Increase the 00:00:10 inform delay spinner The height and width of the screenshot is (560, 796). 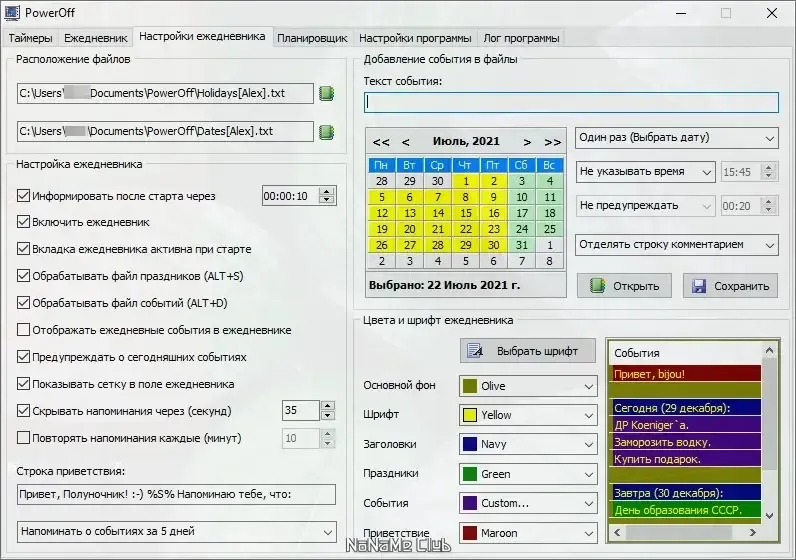327,191
